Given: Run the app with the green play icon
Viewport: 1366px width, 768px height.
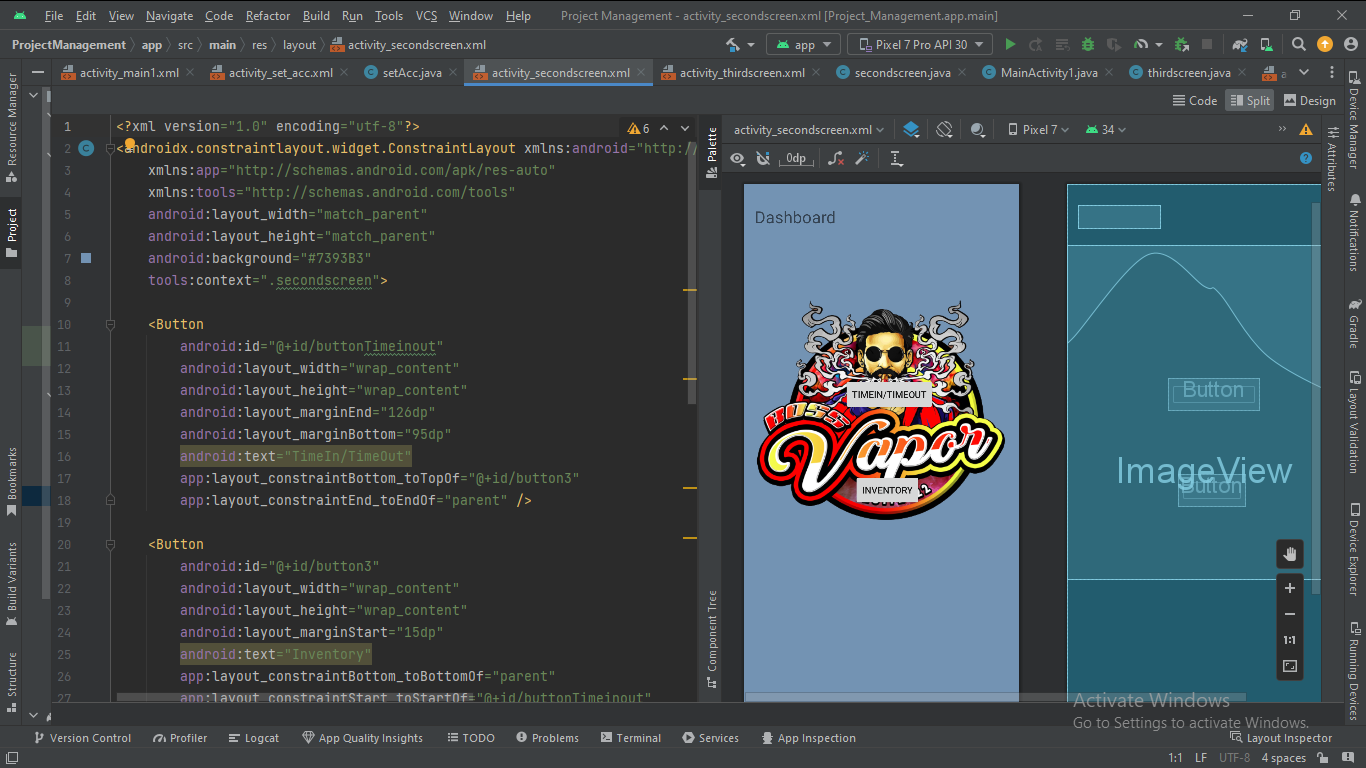Looking at the screenshot, I should [x=1010, y=45].
